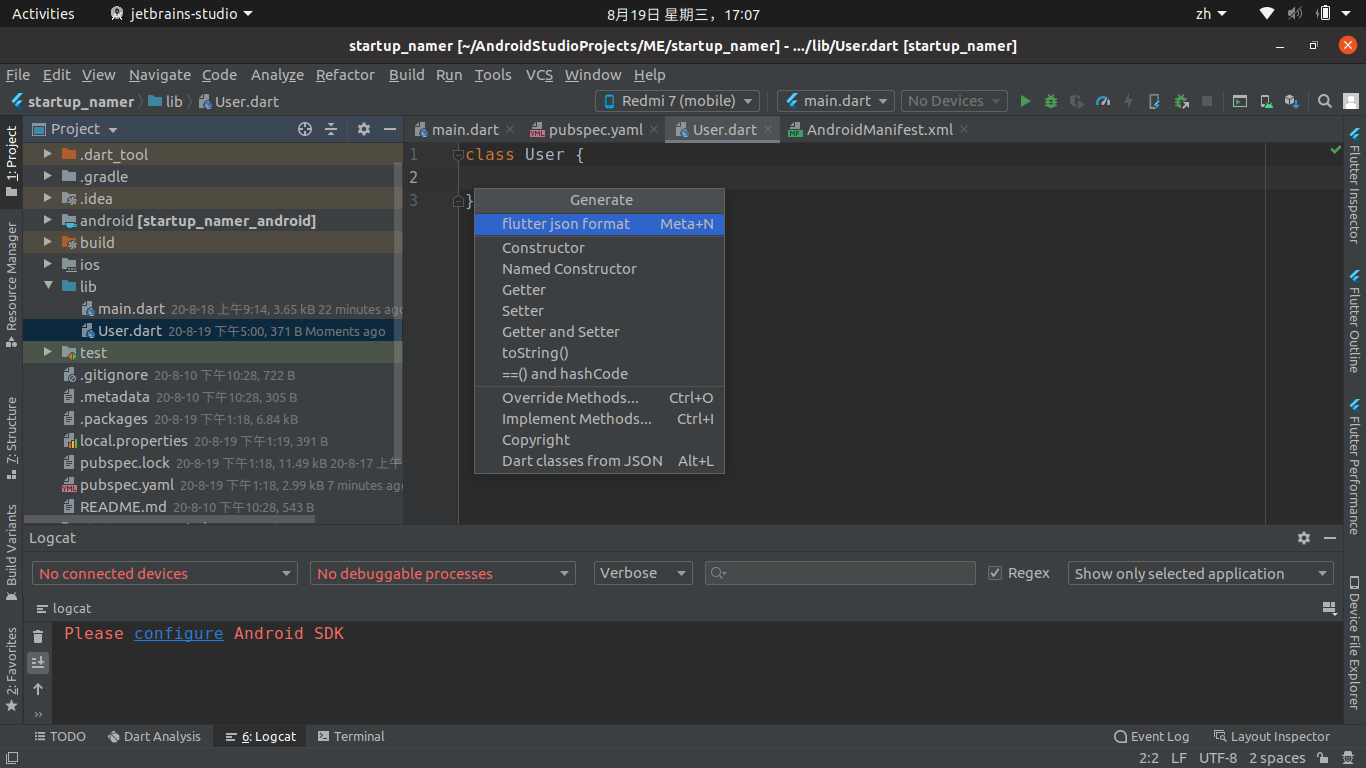Expand the test folder

click(x=47, y=353)
